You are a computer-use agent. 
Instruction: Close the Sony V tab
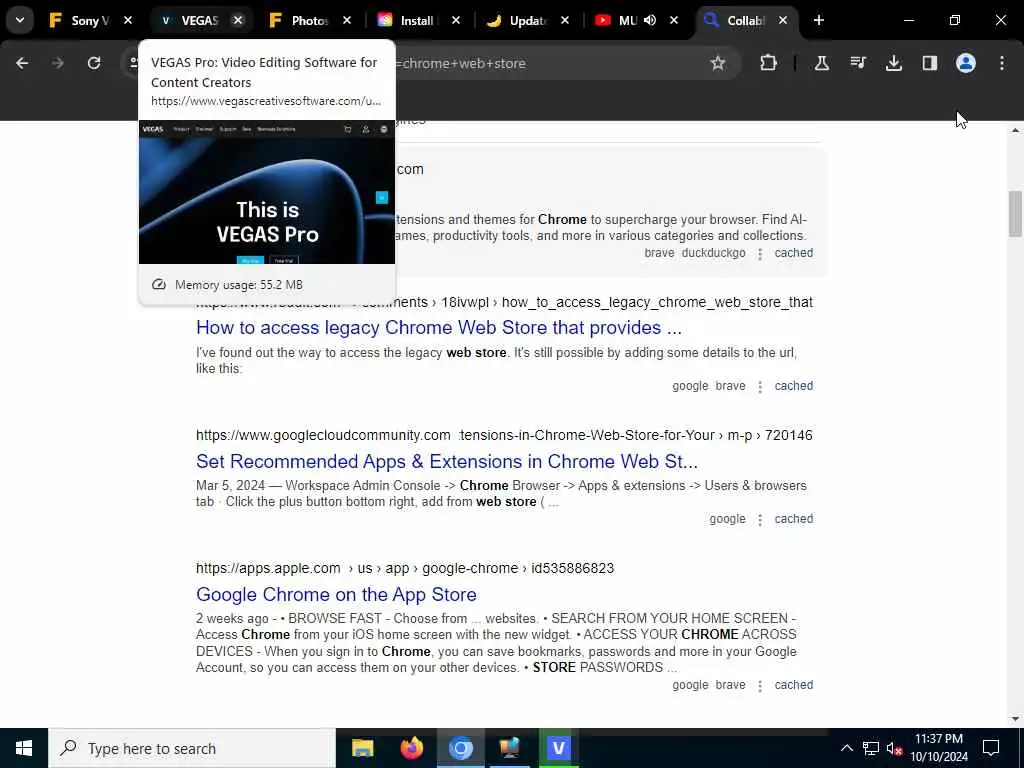click(x=128, y=20)
